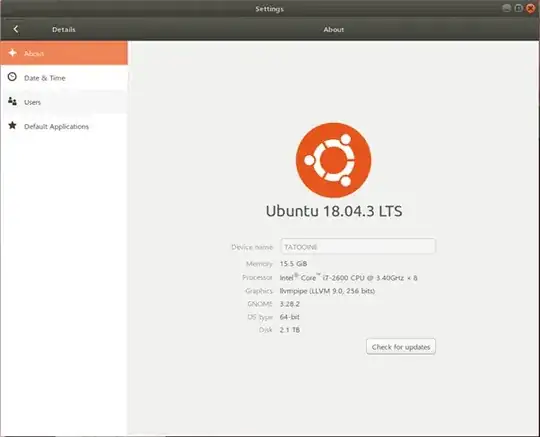The width and height of the screenshot is (540, 437).
Task: Go back using the header arrow
Action: click(x=16, y=29)
